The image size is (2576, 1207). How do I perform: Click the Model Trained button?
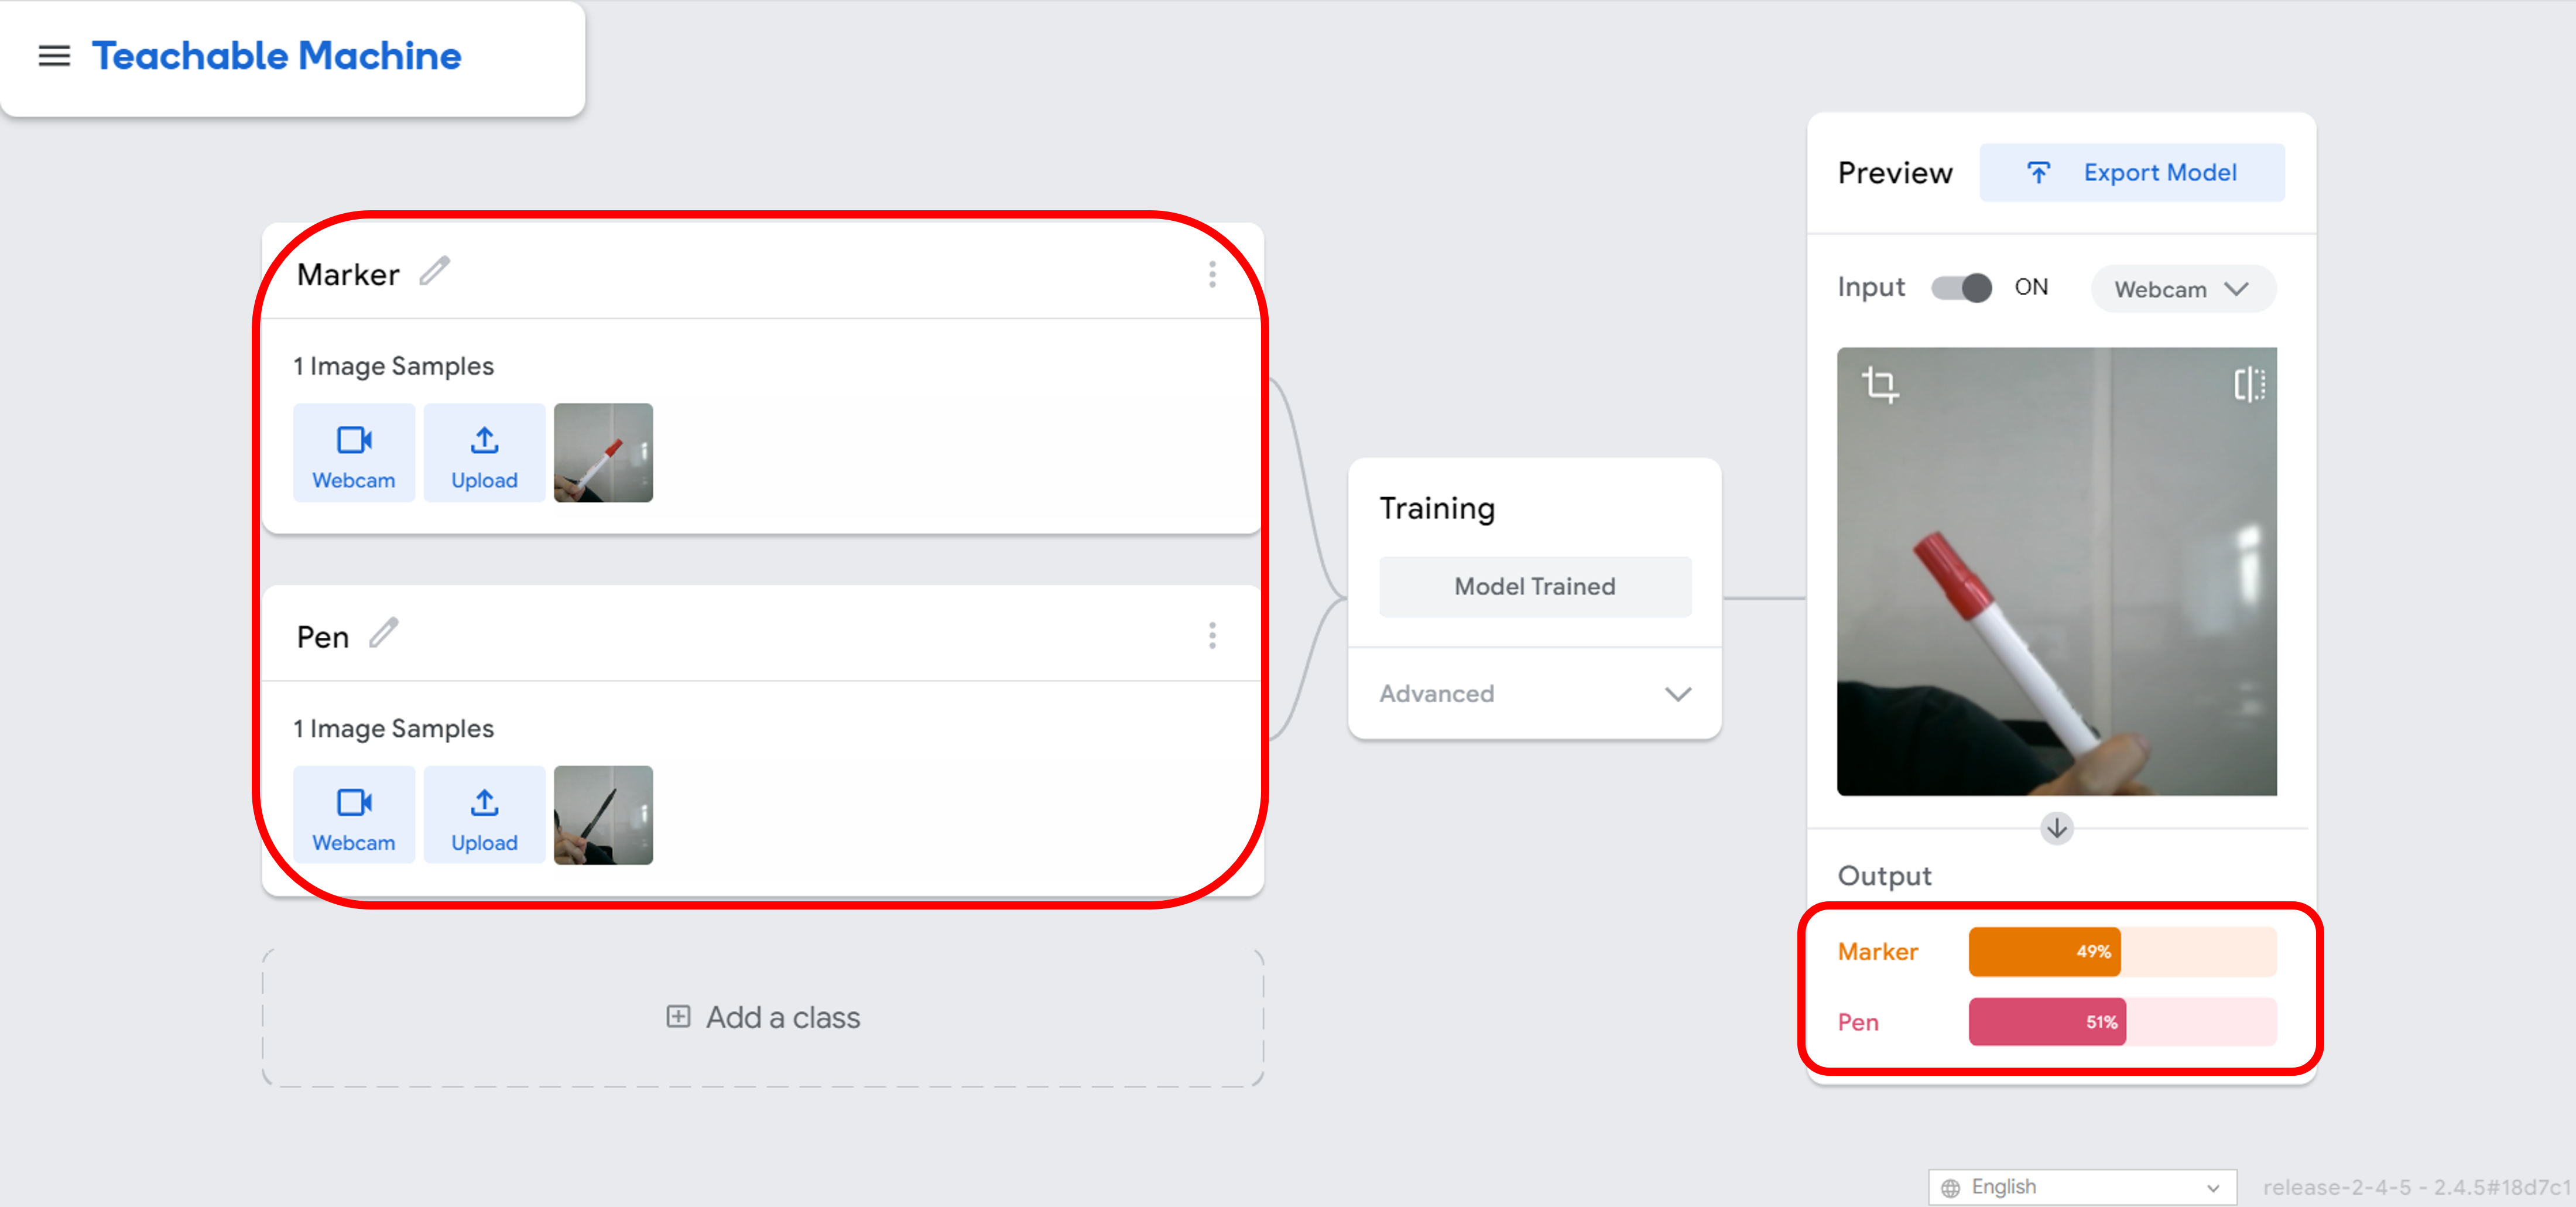click(1535, 587)
